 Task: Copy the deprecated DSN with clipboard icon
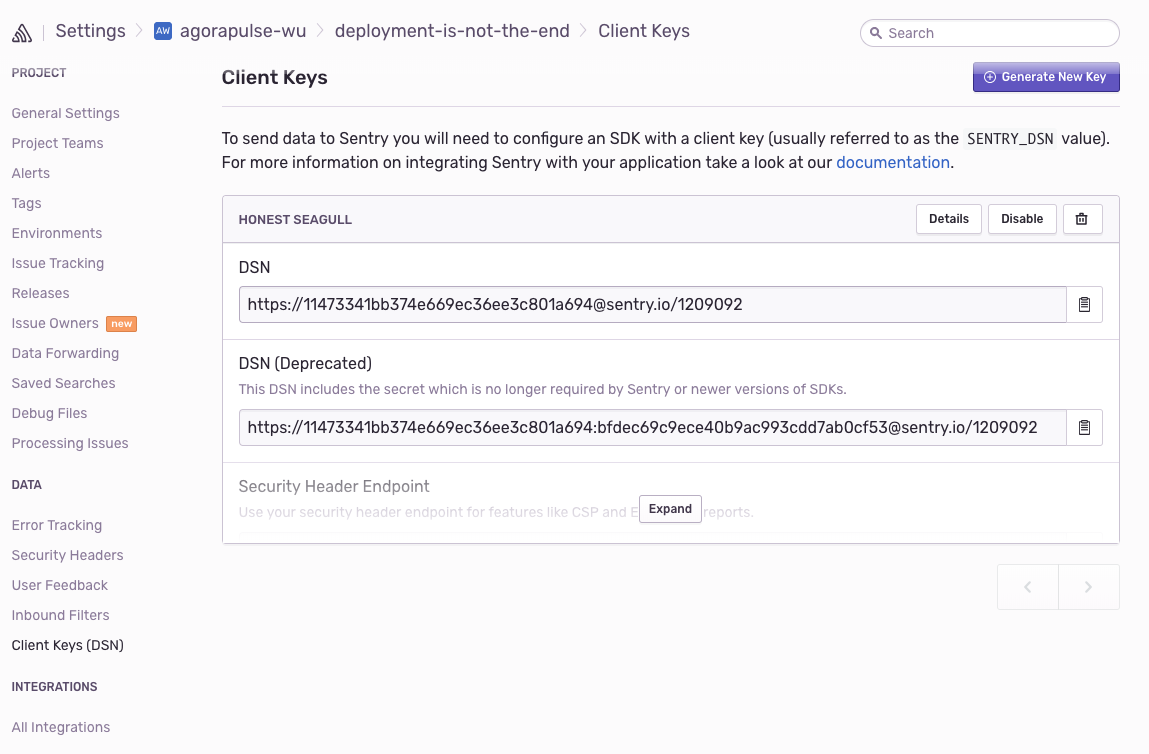click(x=1085, y=427)
